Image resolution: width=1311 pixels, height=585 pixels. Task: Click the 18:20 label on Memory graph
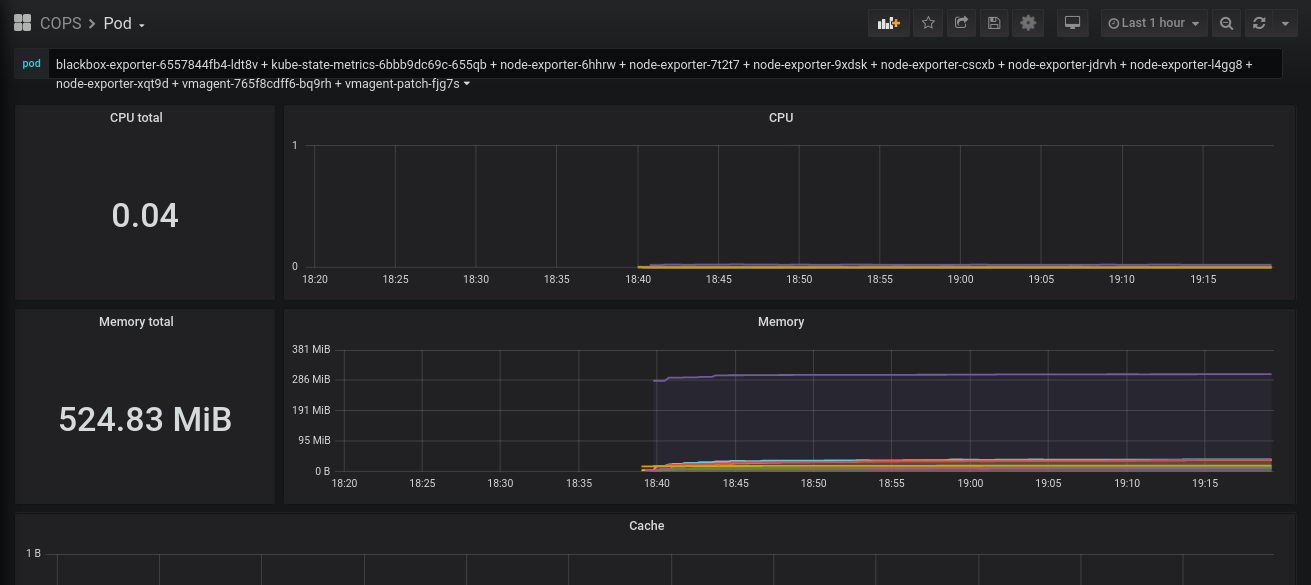tap(344, 483)
